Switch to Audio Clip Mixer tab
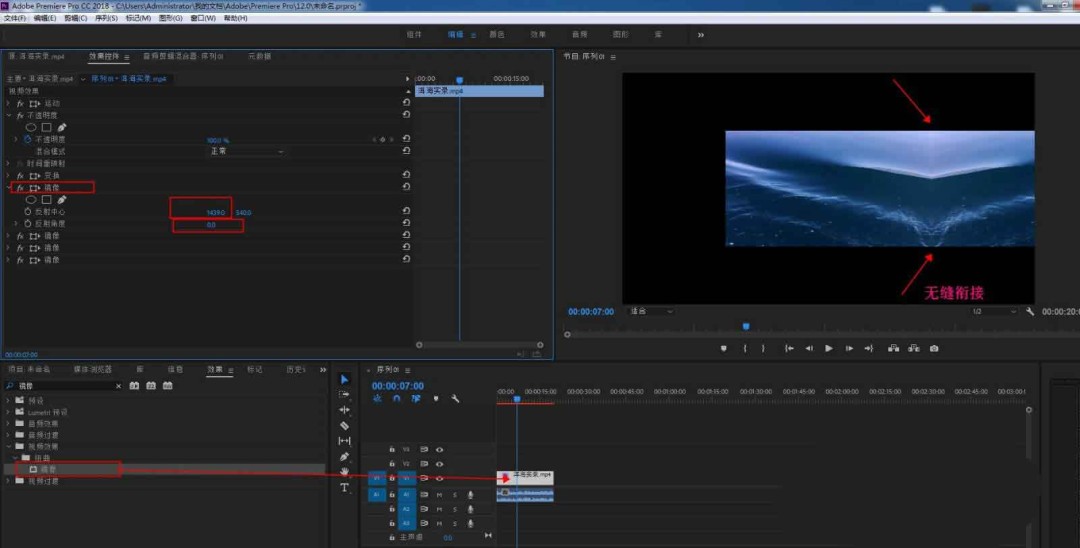Image resolution: width=1080 pixels, height=548 pixels. click(x=183, y=56)
